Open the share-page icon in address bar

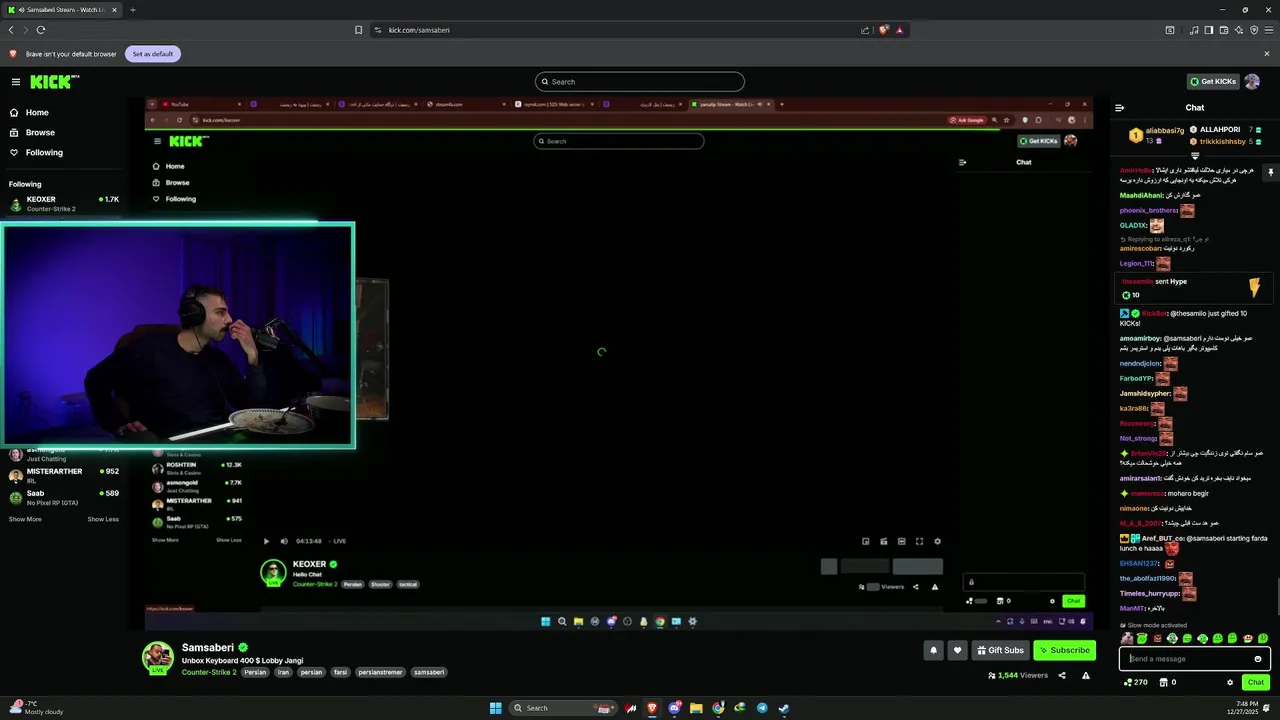865,30
